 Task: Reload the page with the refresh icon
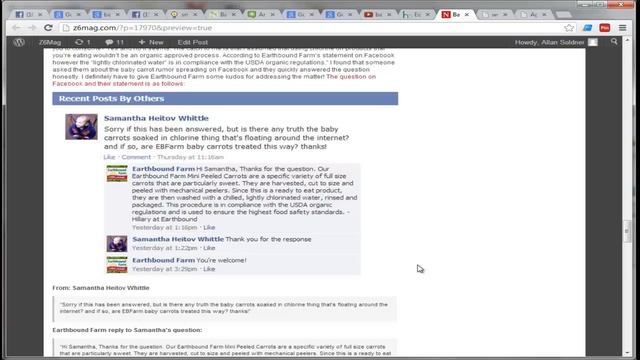coord(48,28)
